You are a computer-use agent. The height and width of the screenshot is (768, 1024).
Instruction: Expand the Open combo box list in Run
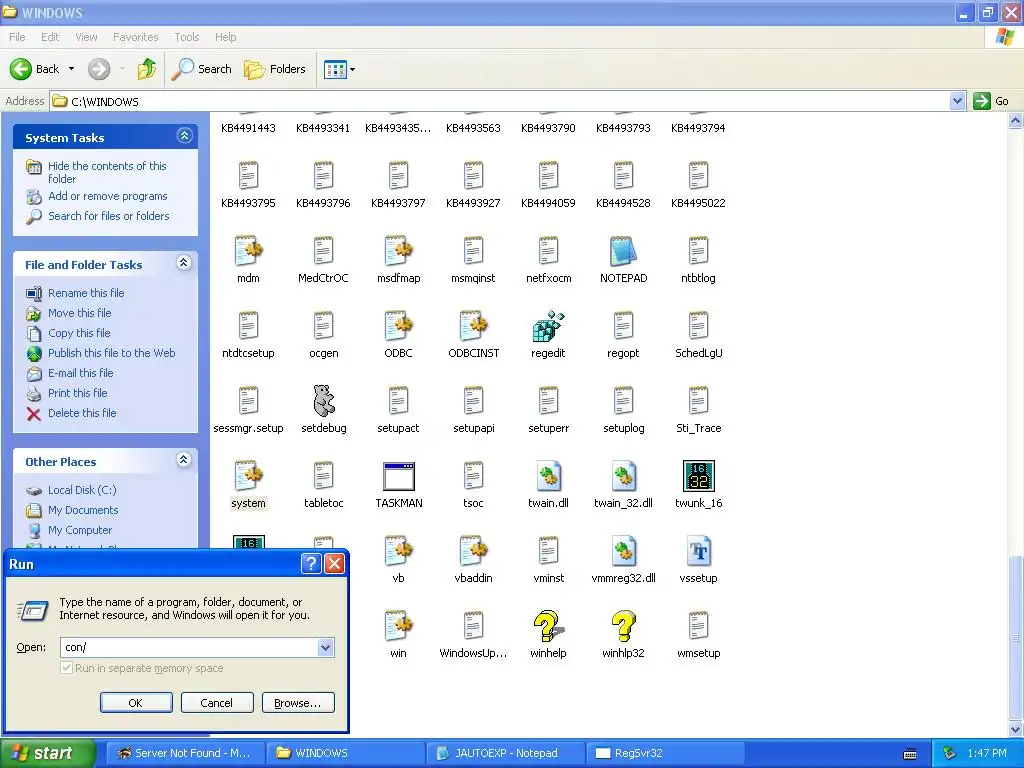pos(325,647)
